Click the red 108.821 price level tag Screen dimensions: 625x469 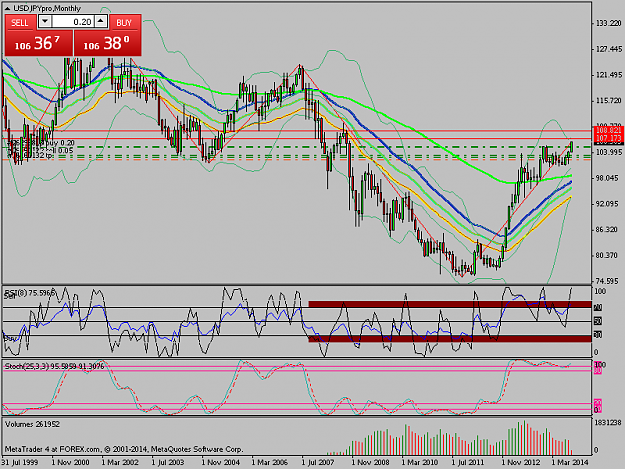[608, 130]
